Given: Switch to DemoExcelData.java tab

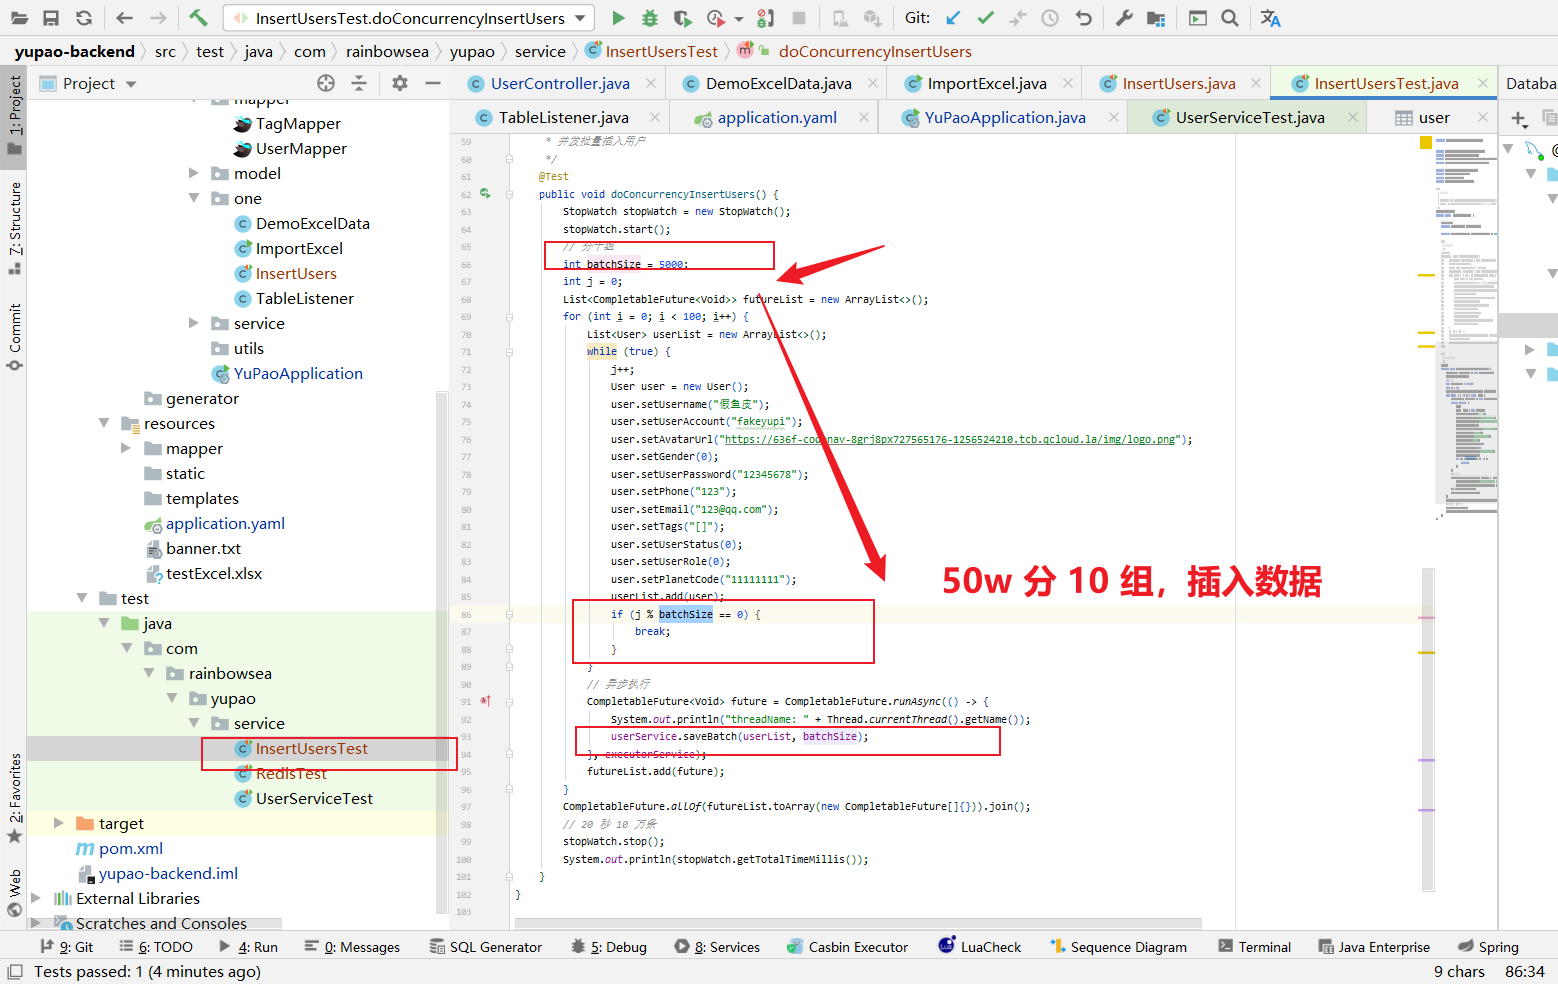Looking at the screenshot, I should click(779, 84).
